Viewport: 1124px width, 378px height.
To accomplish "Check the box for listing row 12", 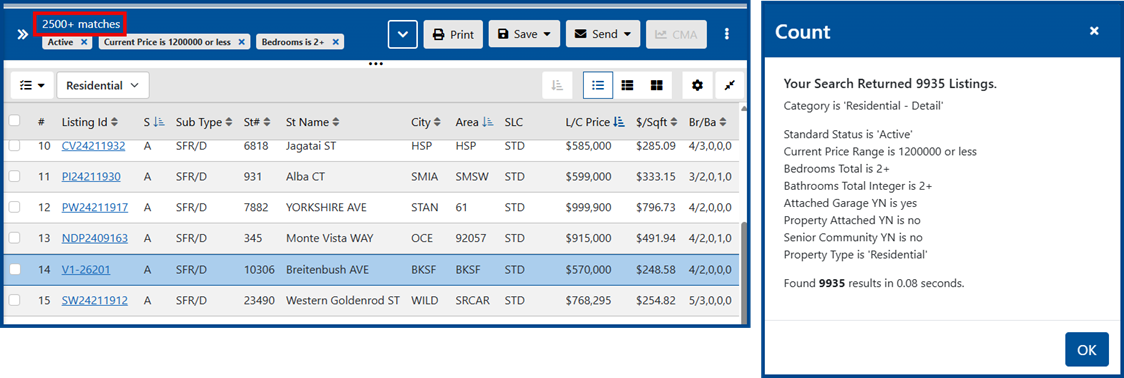I will (x=15, y=207).
